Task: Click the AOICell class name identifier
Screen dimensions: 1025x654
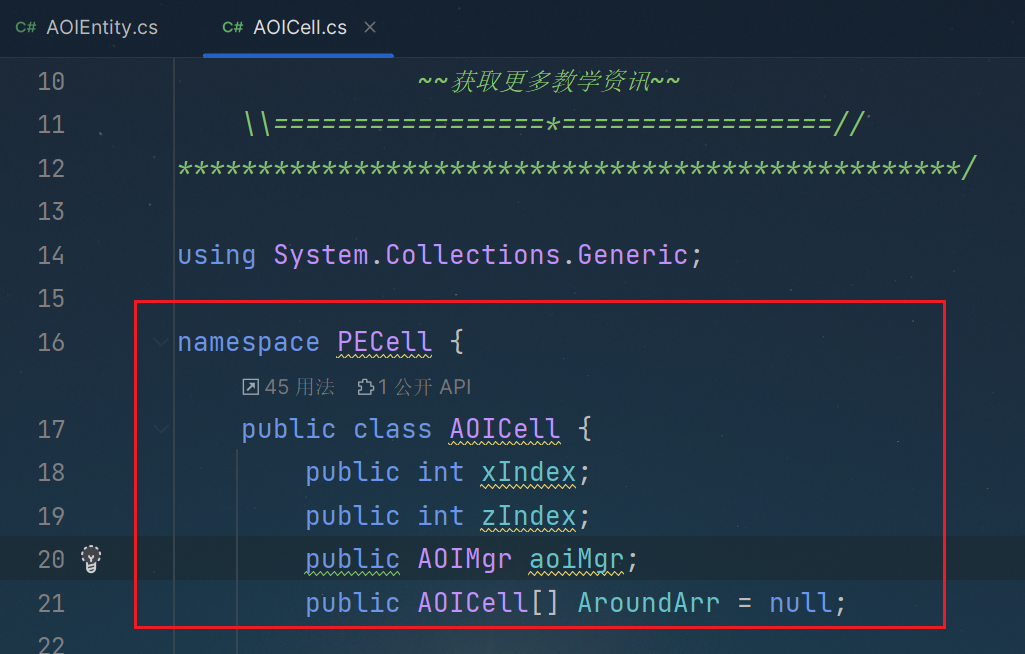Action: click(505, 430)
